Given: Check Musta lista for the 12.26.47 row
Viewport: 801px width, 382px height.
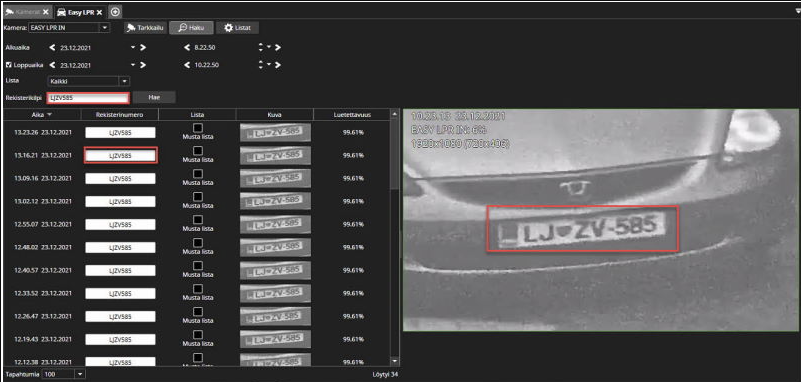Looking at the screenshot, I should 198,312.
